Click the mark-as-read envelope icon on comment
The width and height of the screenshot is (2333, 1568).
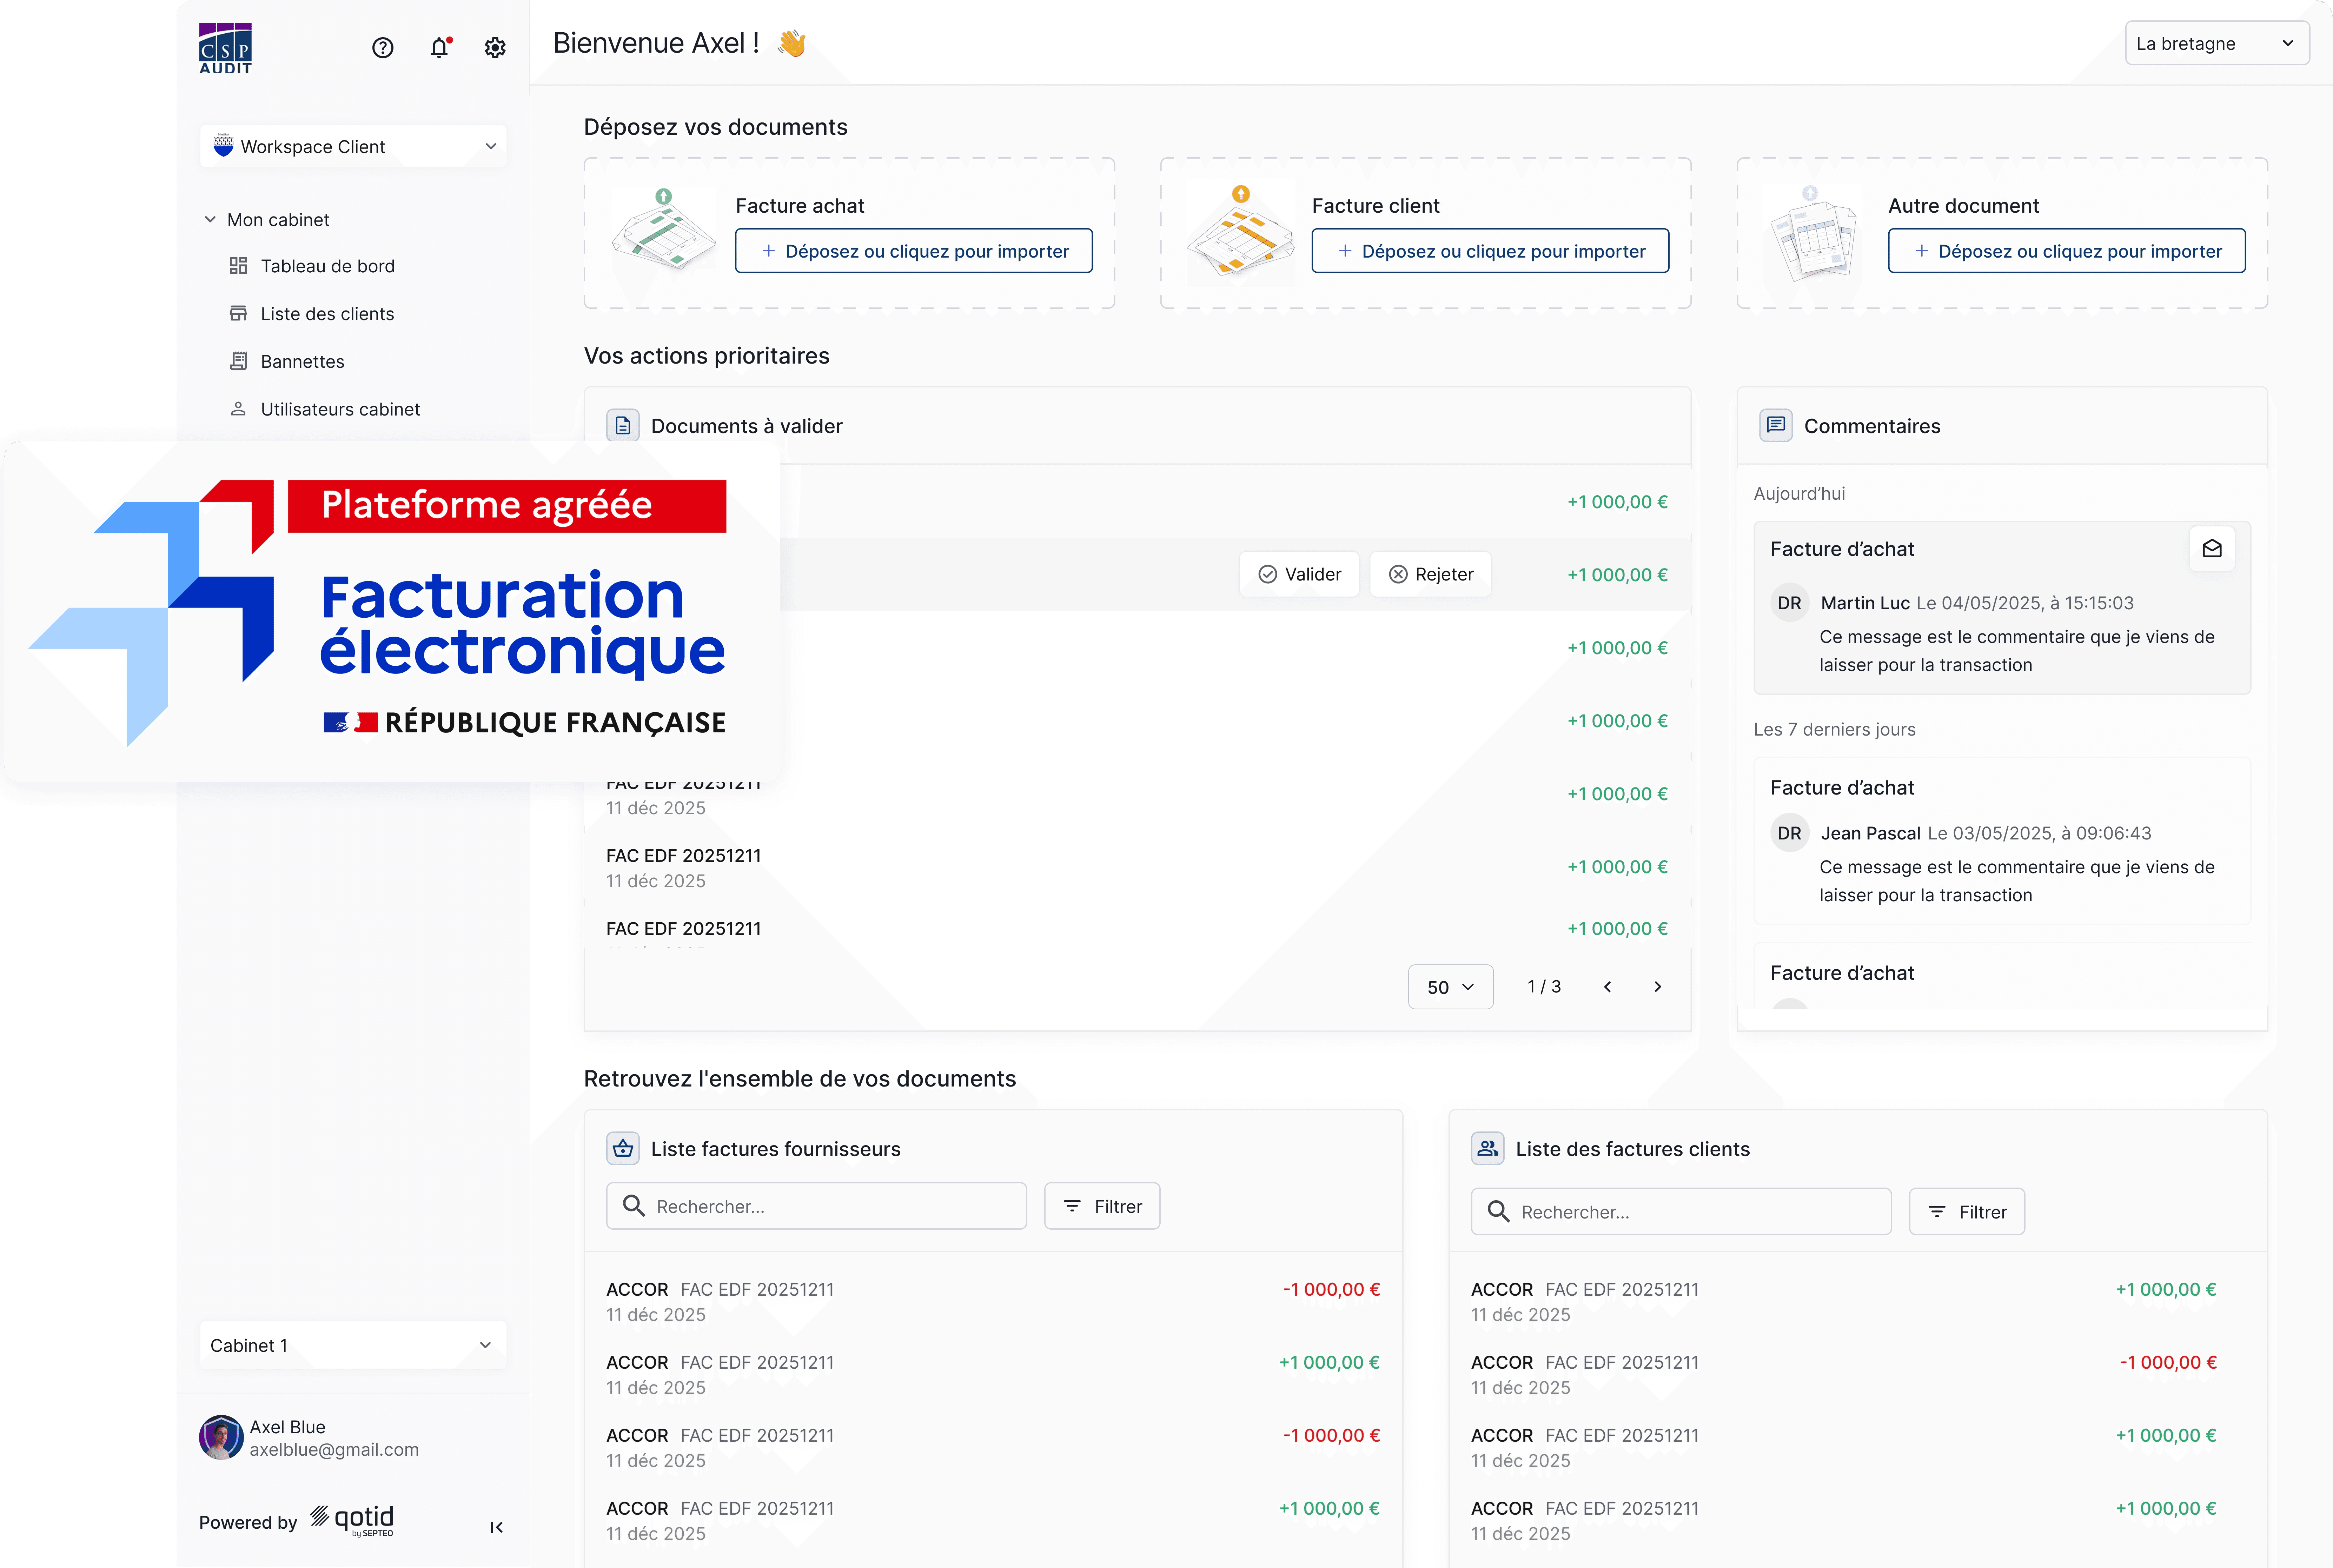tap(2211, 549)
